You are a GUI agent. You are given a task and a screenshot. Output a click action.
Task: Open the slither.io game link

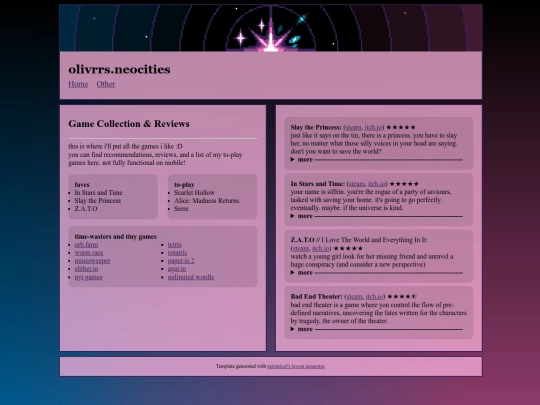[86, 269]
